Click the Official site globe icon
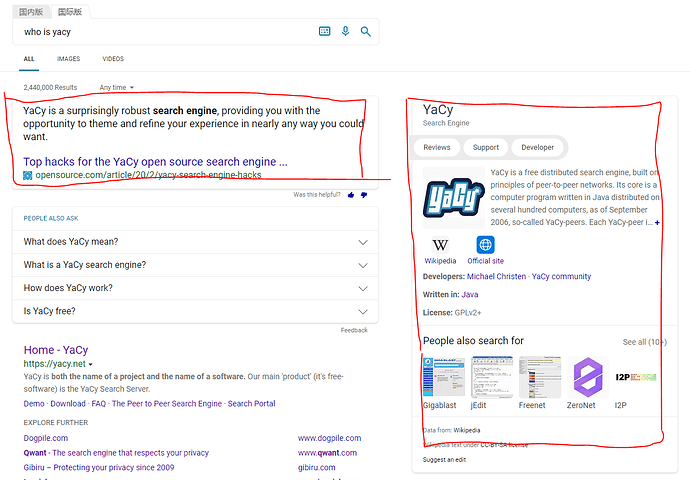Viewport: 690px width, 480px height. pyautogui.click(x=485, y=245)
